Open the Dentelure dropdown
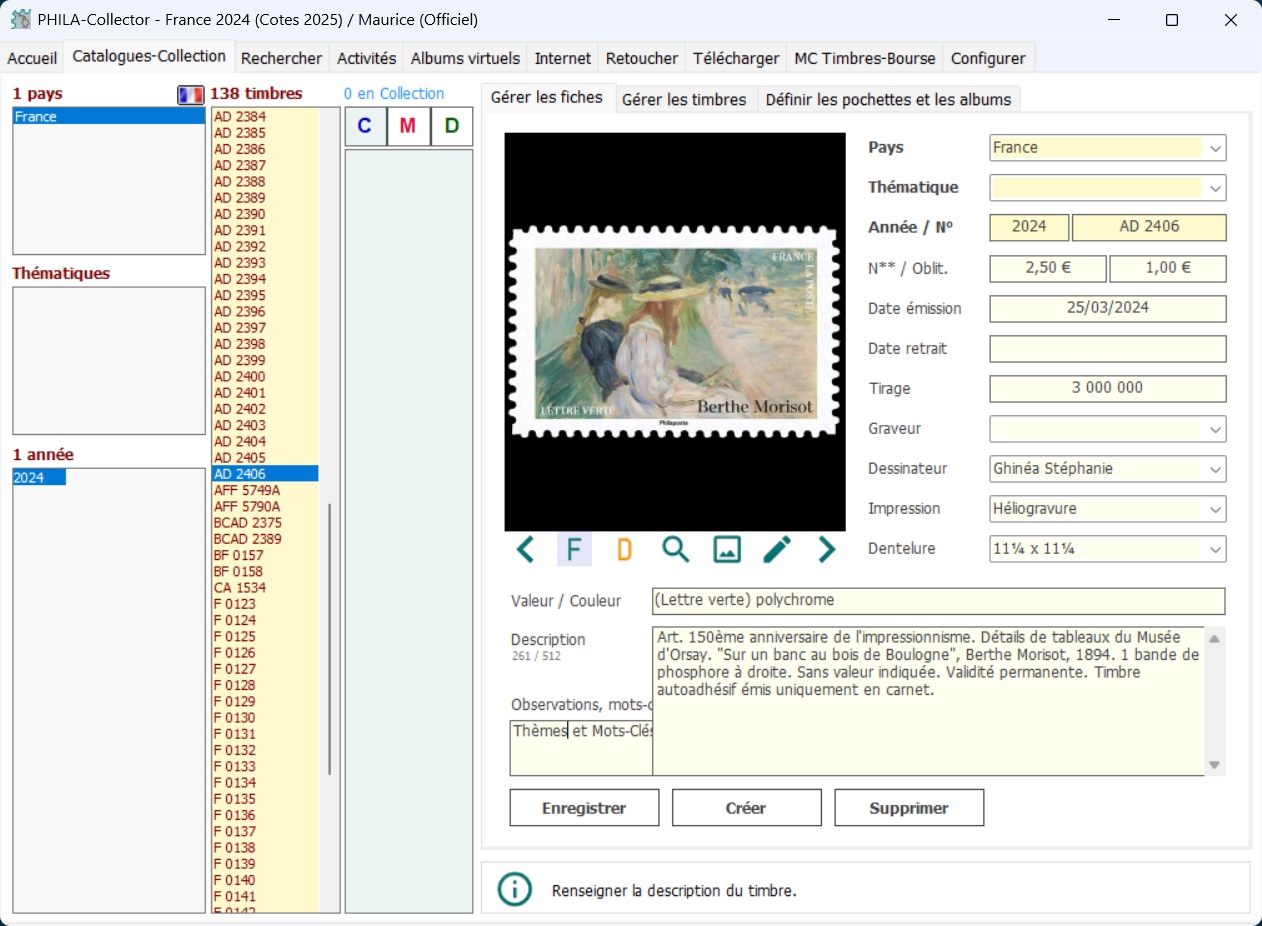The width and height of the screenshot is (1262, 926). 1215,549
